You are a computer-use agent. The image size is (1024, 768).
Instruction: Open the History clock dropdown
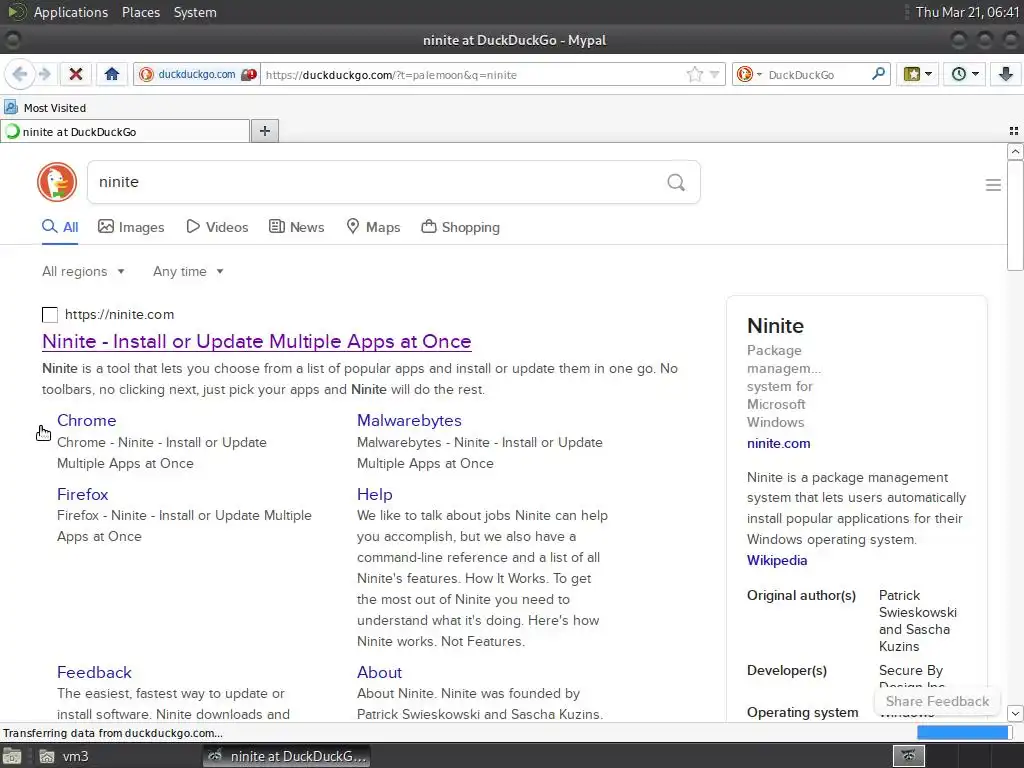pyautogui.click(x=965, y=74)
